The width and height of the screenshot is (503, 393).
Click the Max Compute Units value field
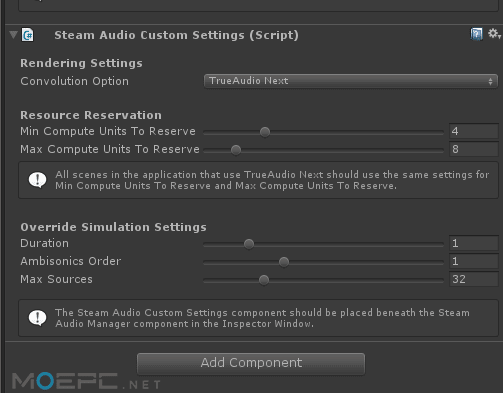(474, 149)
